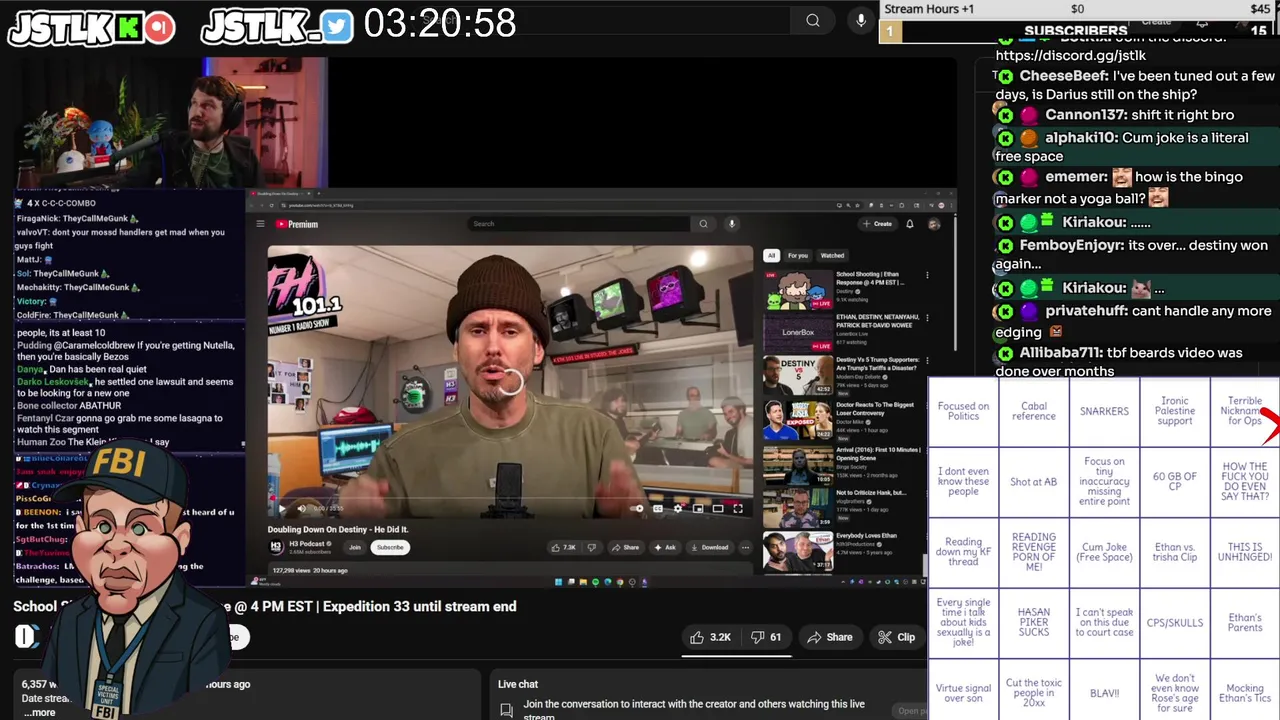Image resolution: width=1280 pixels, height=720 pixels.
Task: Switch the video to miniplayer
Action: coord(698,508)
